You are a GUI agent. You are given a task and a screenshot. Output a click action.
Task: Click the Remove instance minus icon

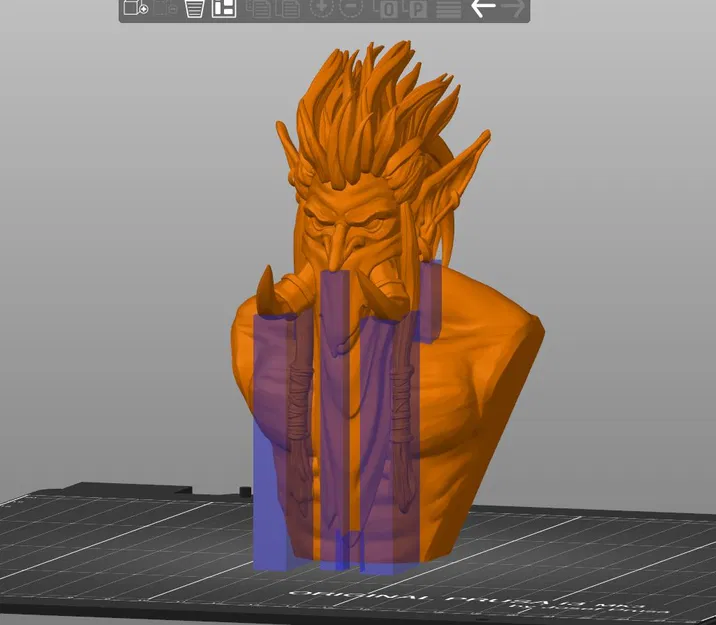(351, 8)
